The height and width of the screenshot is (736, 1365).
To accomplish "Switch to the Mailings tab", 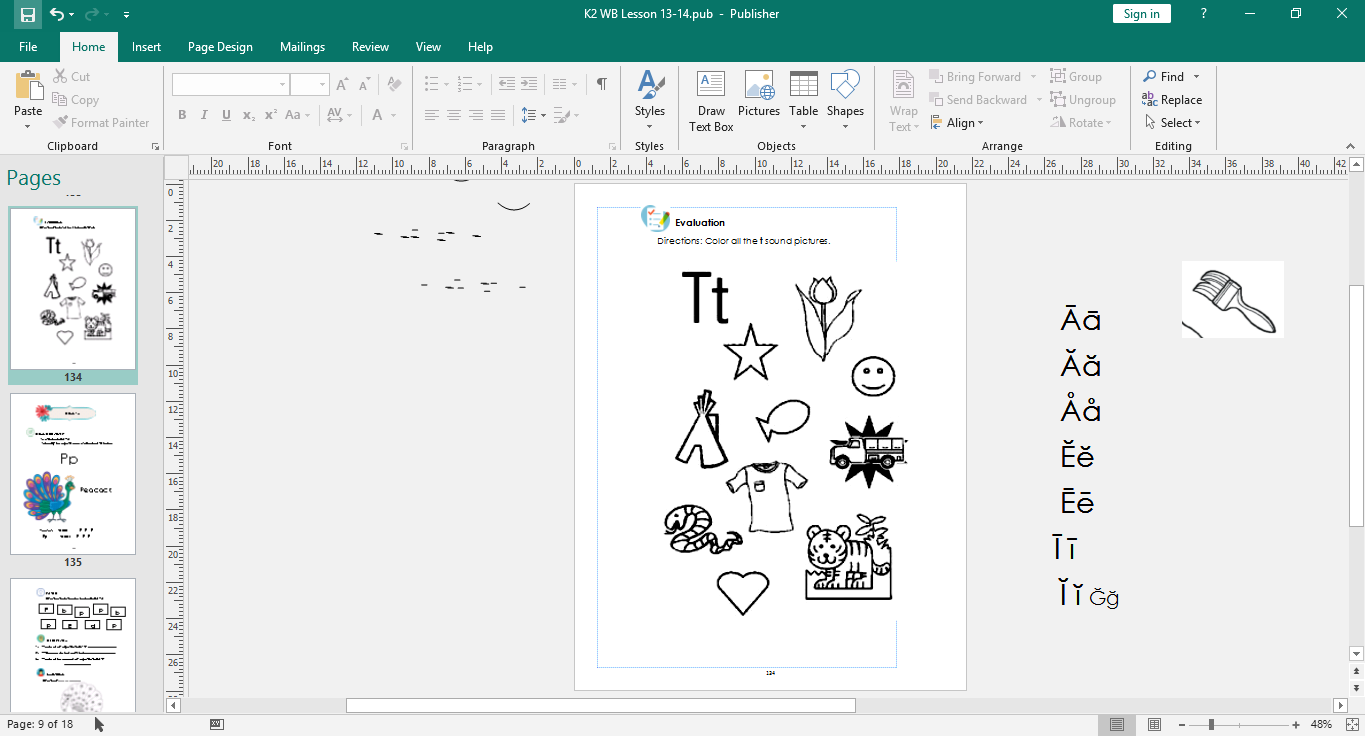I will pyautogui.click(x=302, y=47).
